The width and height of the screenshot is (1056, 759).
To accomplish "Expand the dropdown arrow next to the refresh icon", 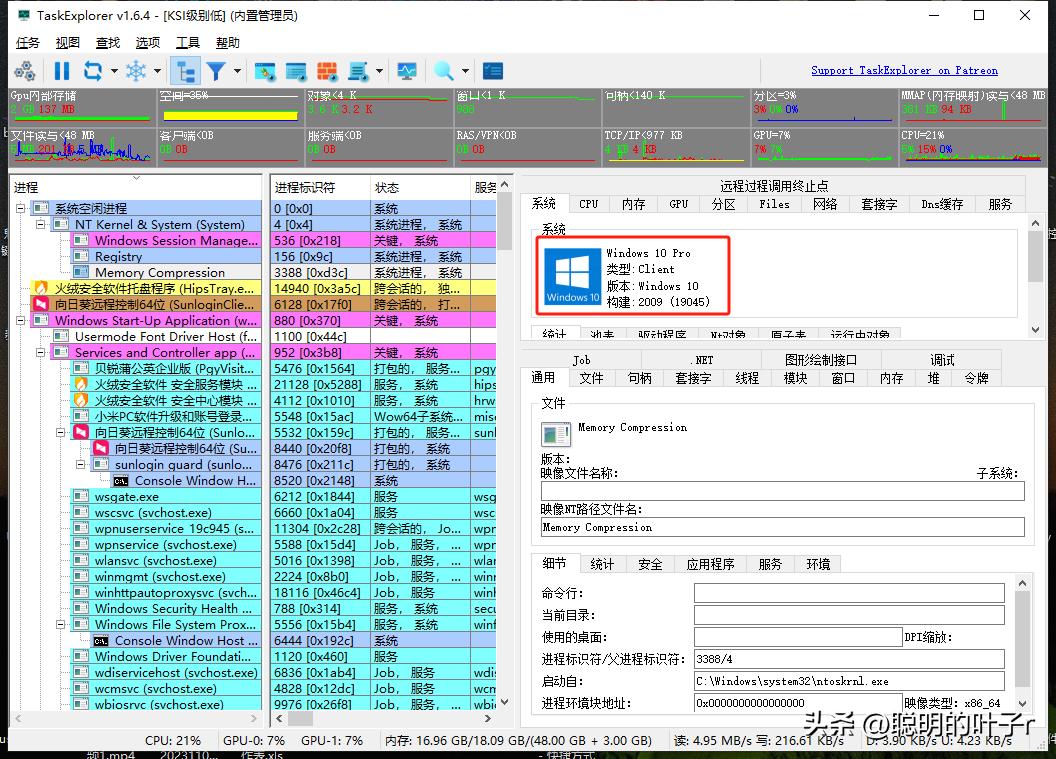I will click(114, 70).
